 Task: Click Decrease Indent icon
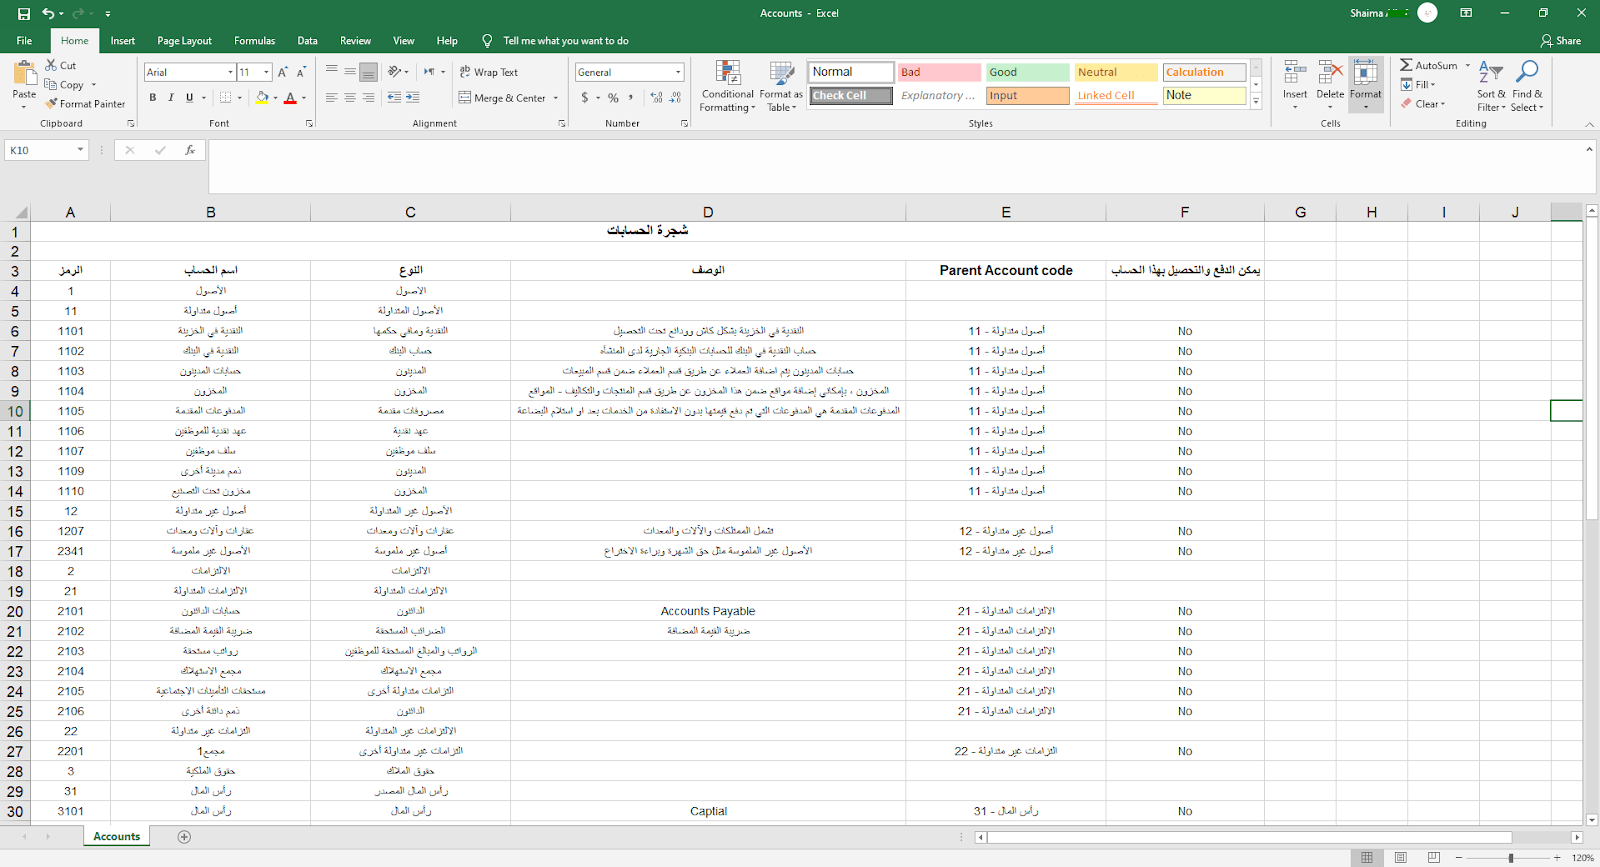pyautogui.click(x=394, y=98)
